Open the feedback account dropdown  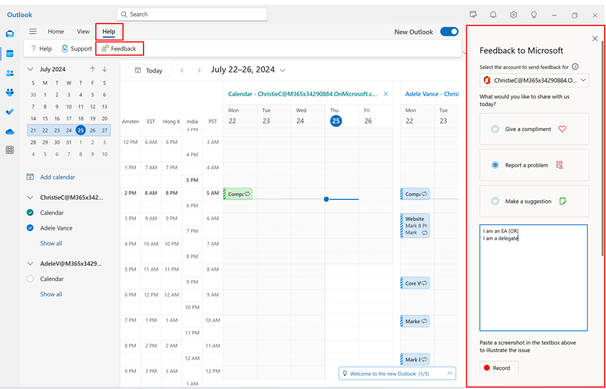534,80
